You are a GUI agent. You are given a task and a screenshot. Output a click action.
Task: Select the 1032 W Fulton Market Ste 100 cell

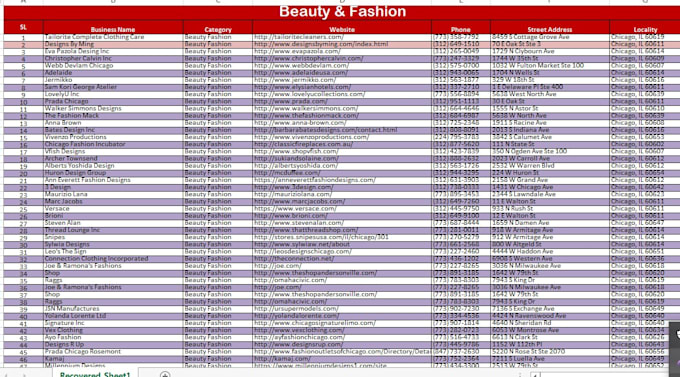point(549,66)
